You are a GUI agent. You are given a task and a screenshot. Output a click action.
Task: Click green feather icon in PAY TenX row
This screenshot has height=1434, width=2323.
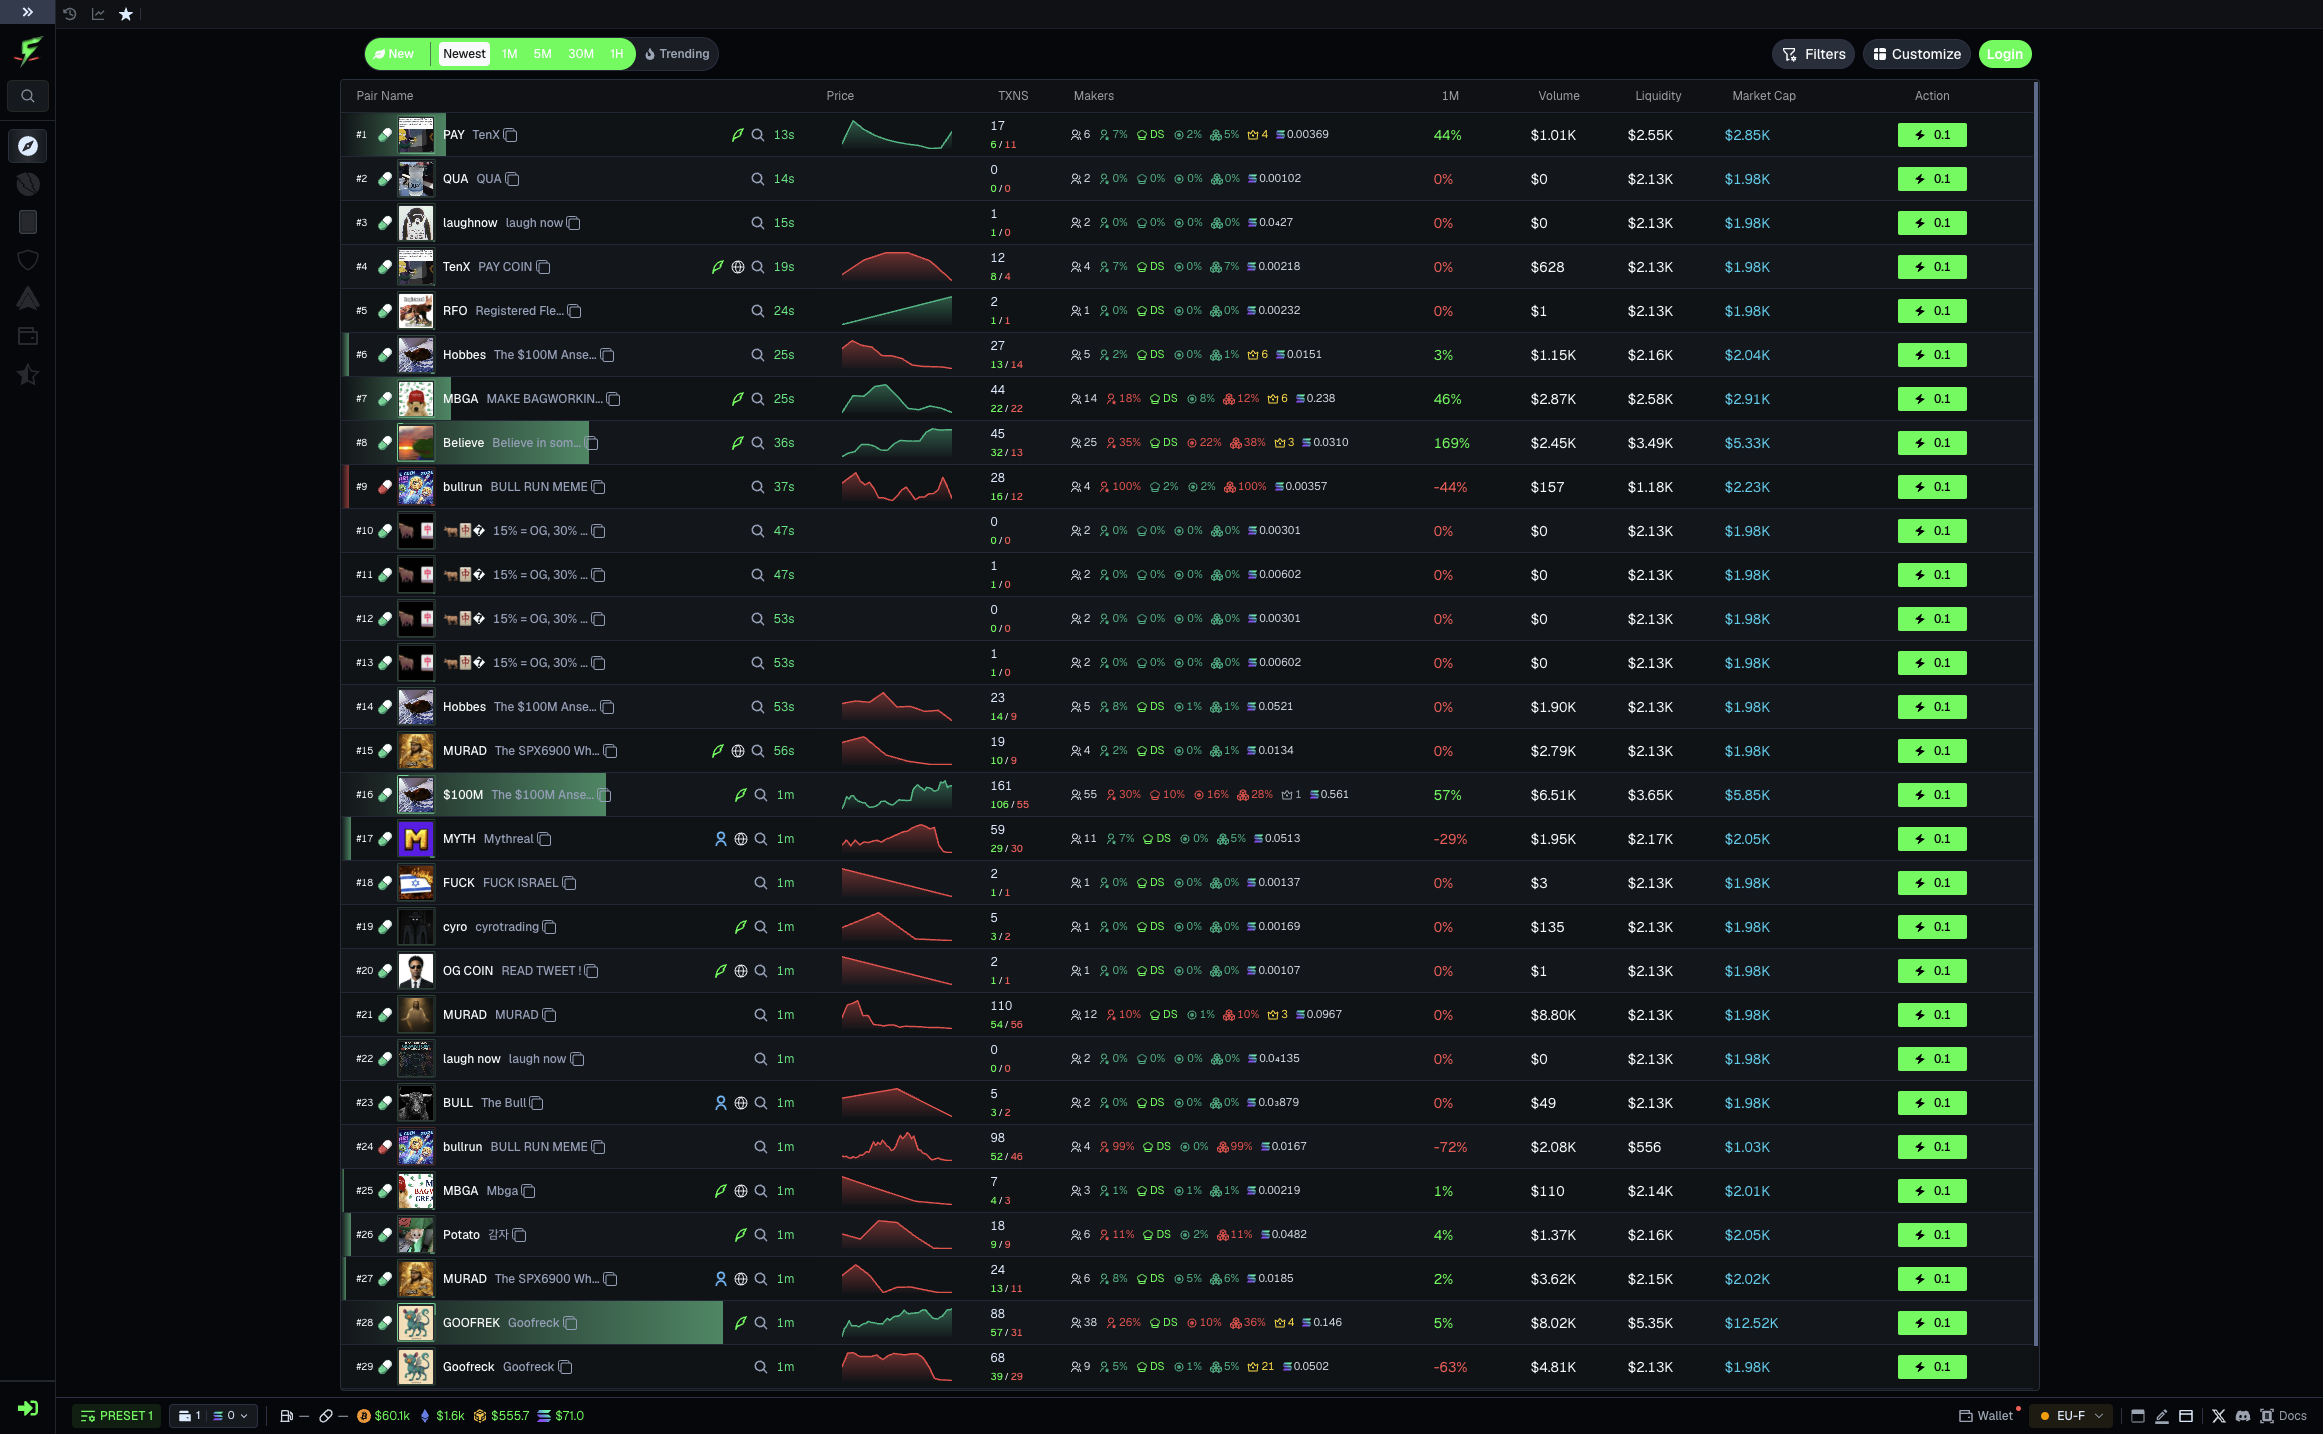click(737, 135)
